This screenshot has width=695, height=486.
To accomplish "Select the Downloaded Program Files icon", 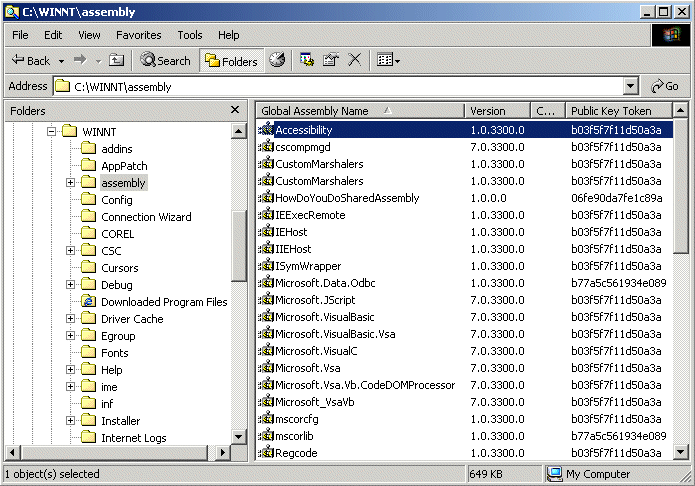I will tap(89, 301).
